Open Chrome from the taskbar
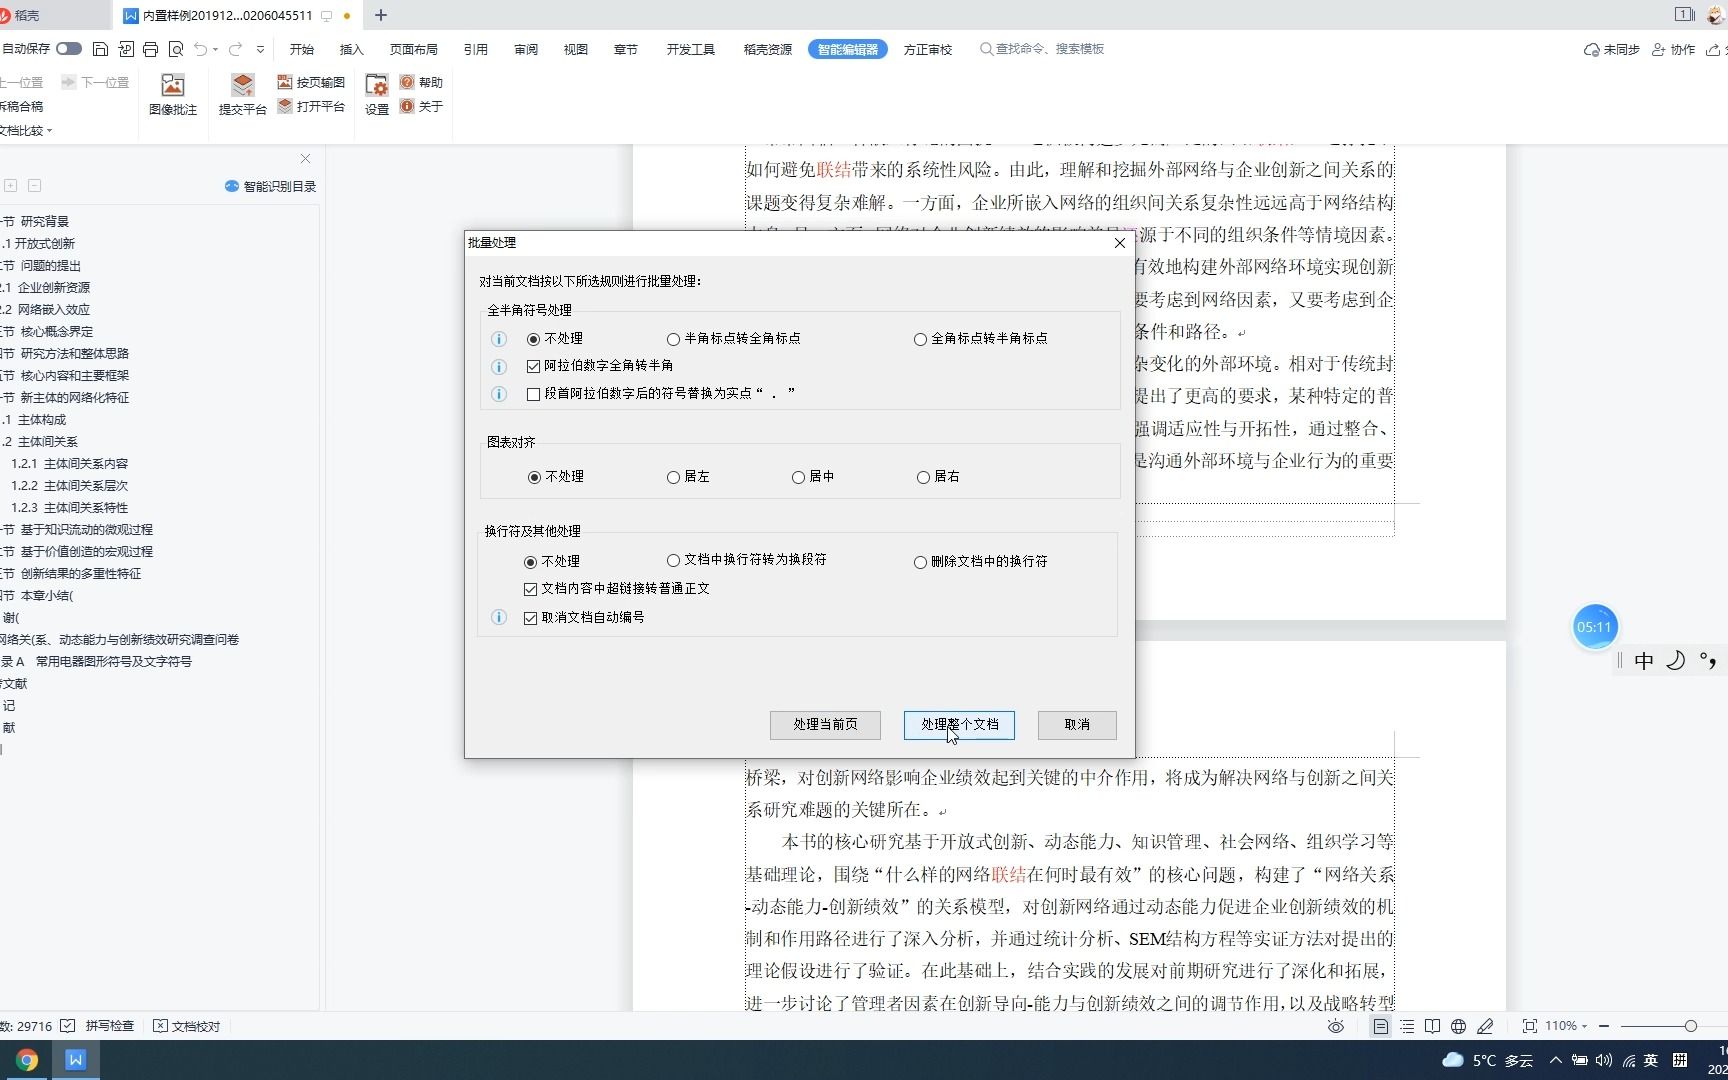Viewport: 1728px width, 1080px height. coord(27,1060)
